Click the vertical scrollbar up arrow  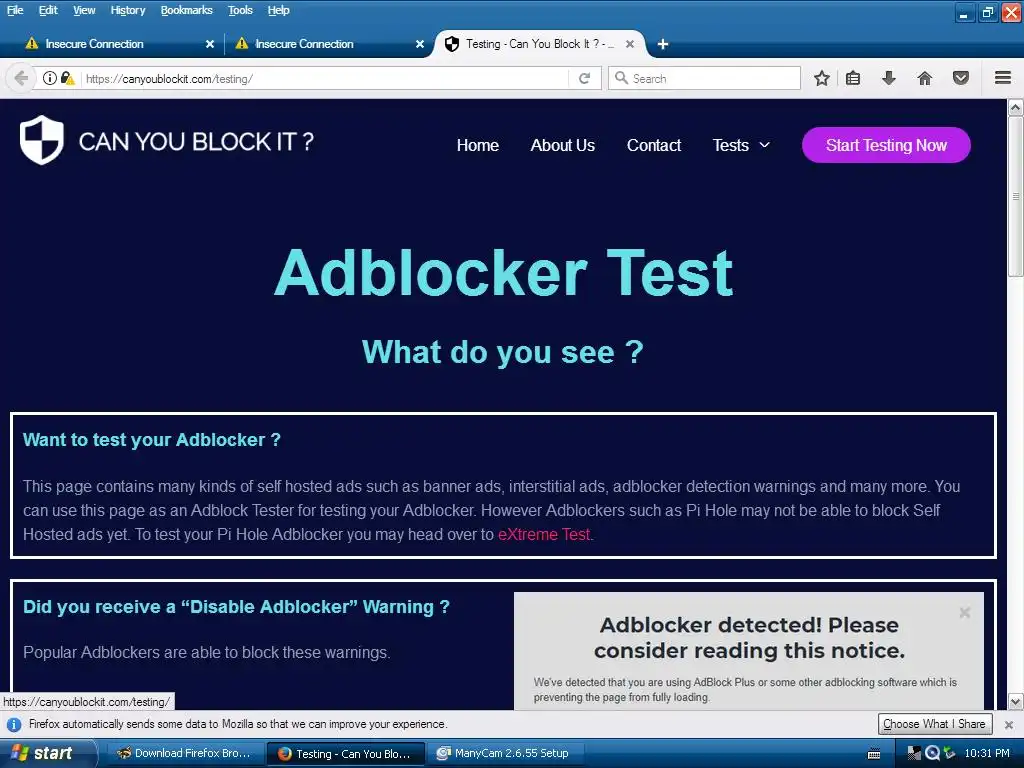coord(1016,106)
